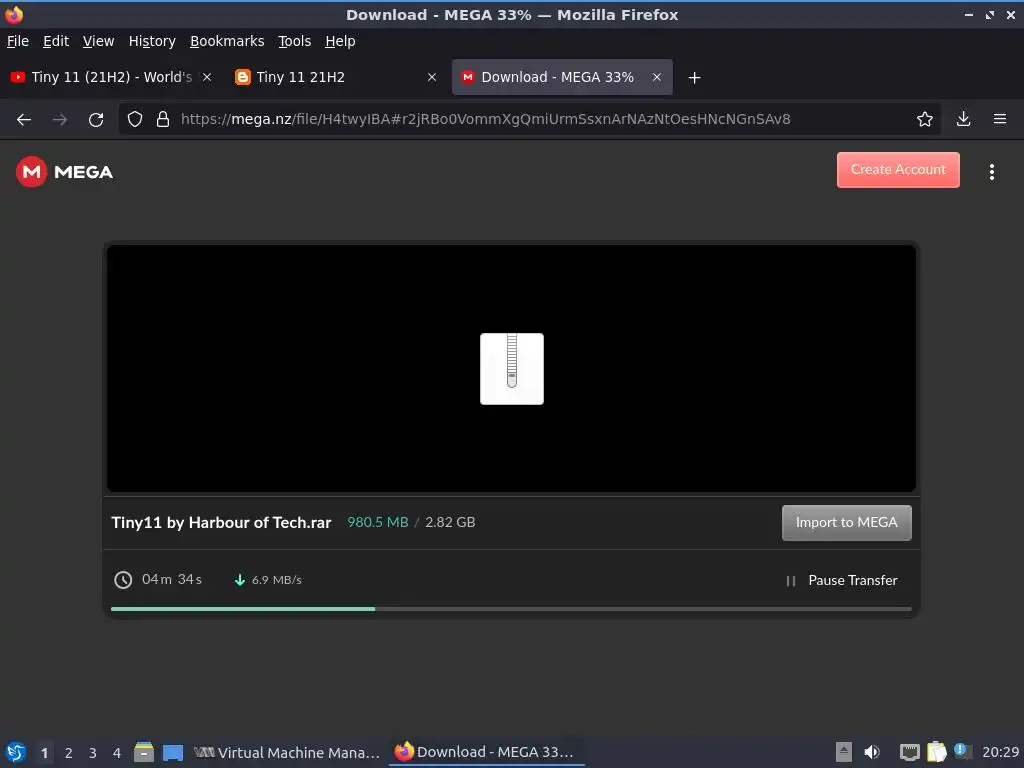The image size is (1024, 768).
Task: Switch to workspace 1
Action: pos(44,753)
